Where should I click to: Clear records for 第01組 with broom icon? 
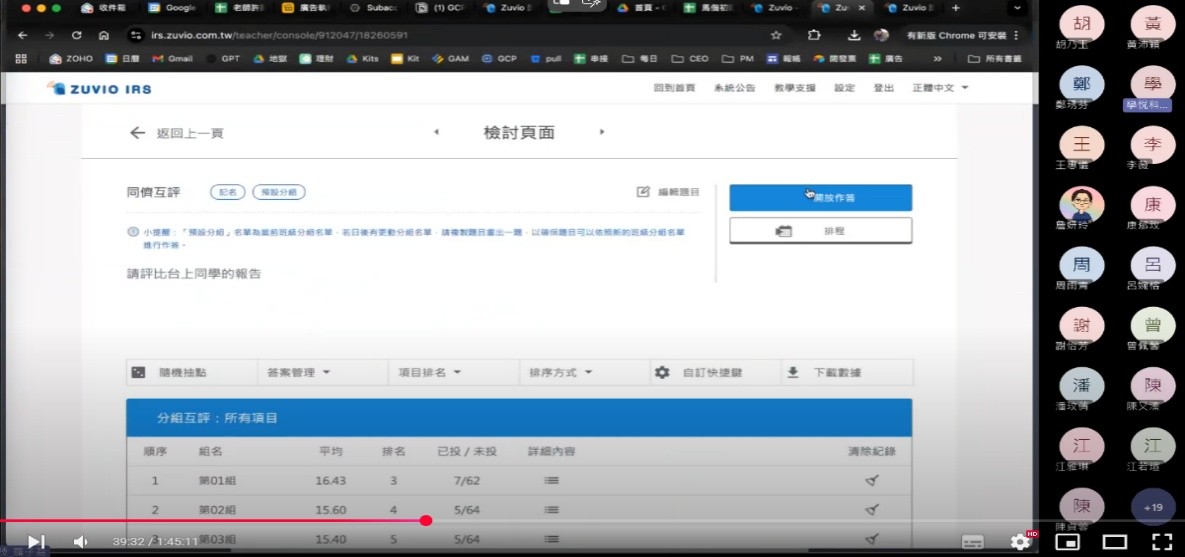[871, 481]
